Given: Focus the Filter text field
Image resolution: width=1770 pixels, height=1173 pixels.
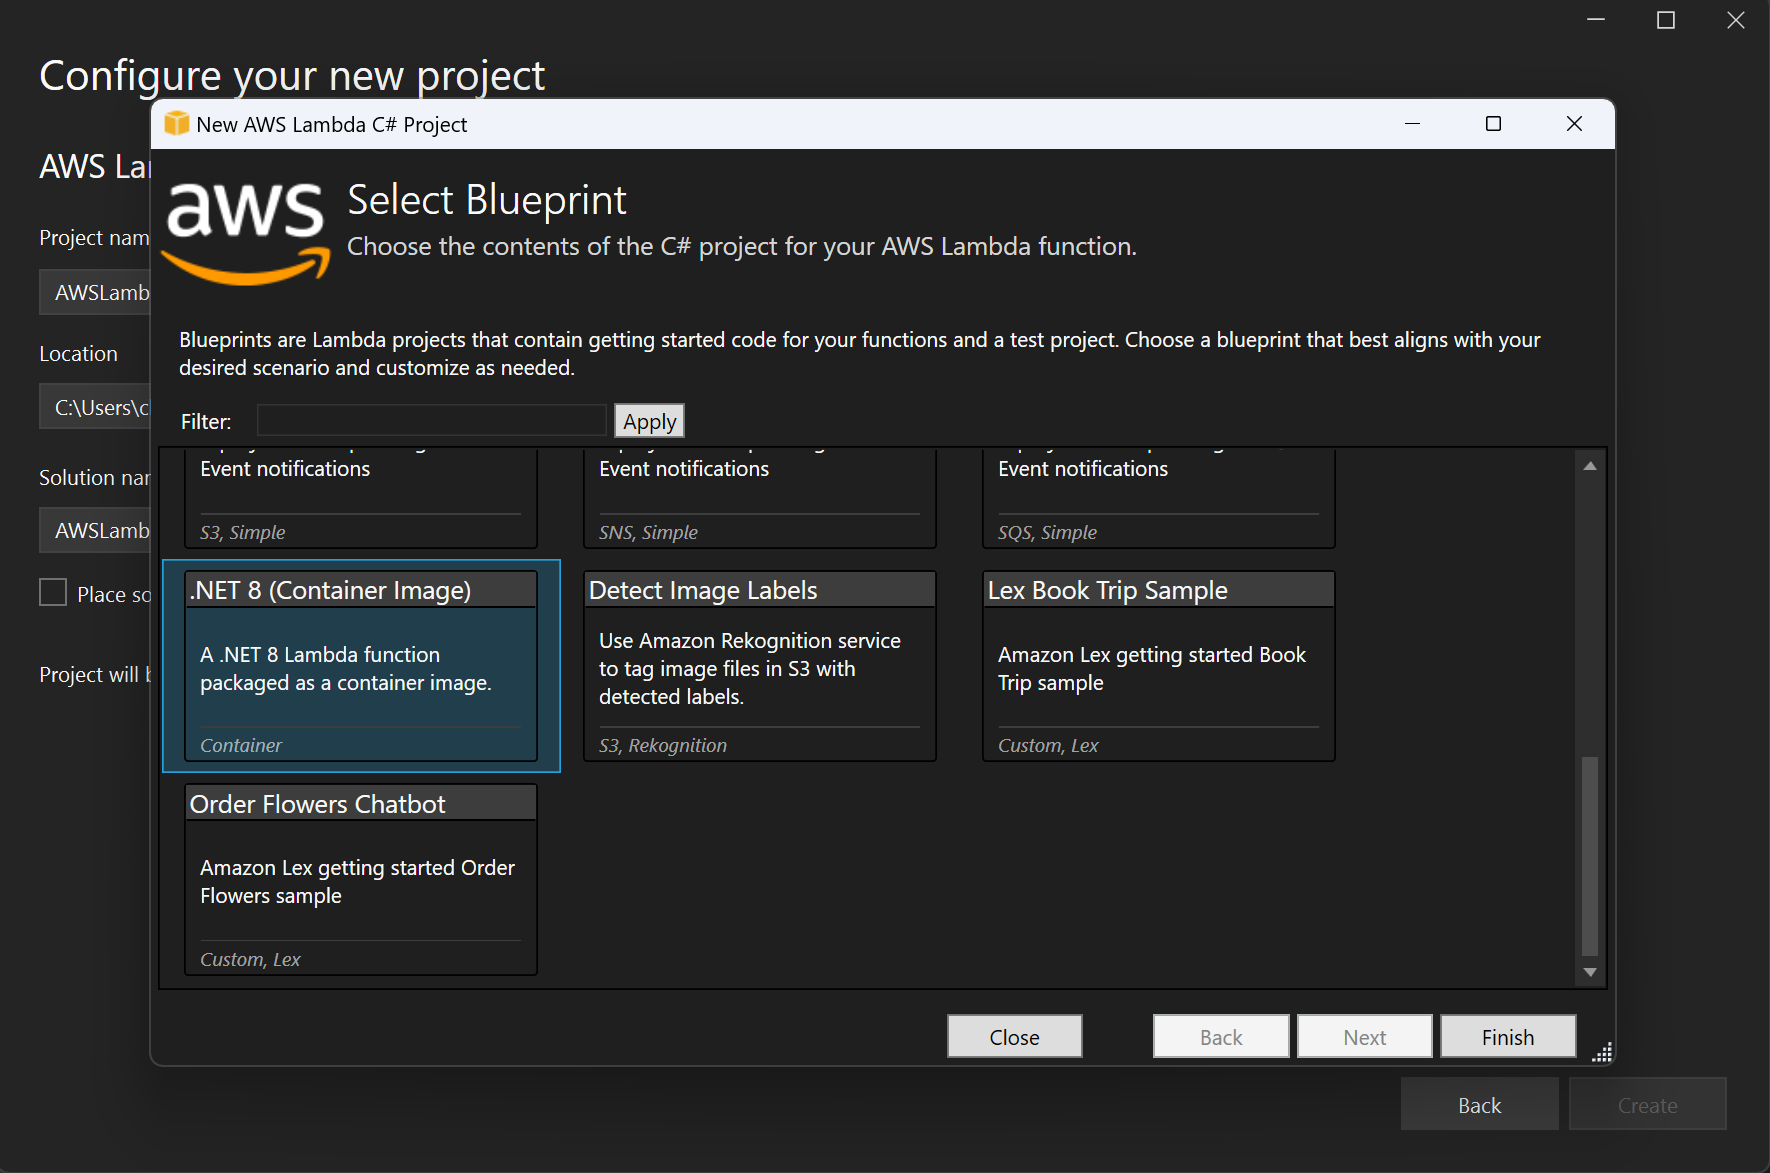Looking at the screenshot, I should point(431,421).
